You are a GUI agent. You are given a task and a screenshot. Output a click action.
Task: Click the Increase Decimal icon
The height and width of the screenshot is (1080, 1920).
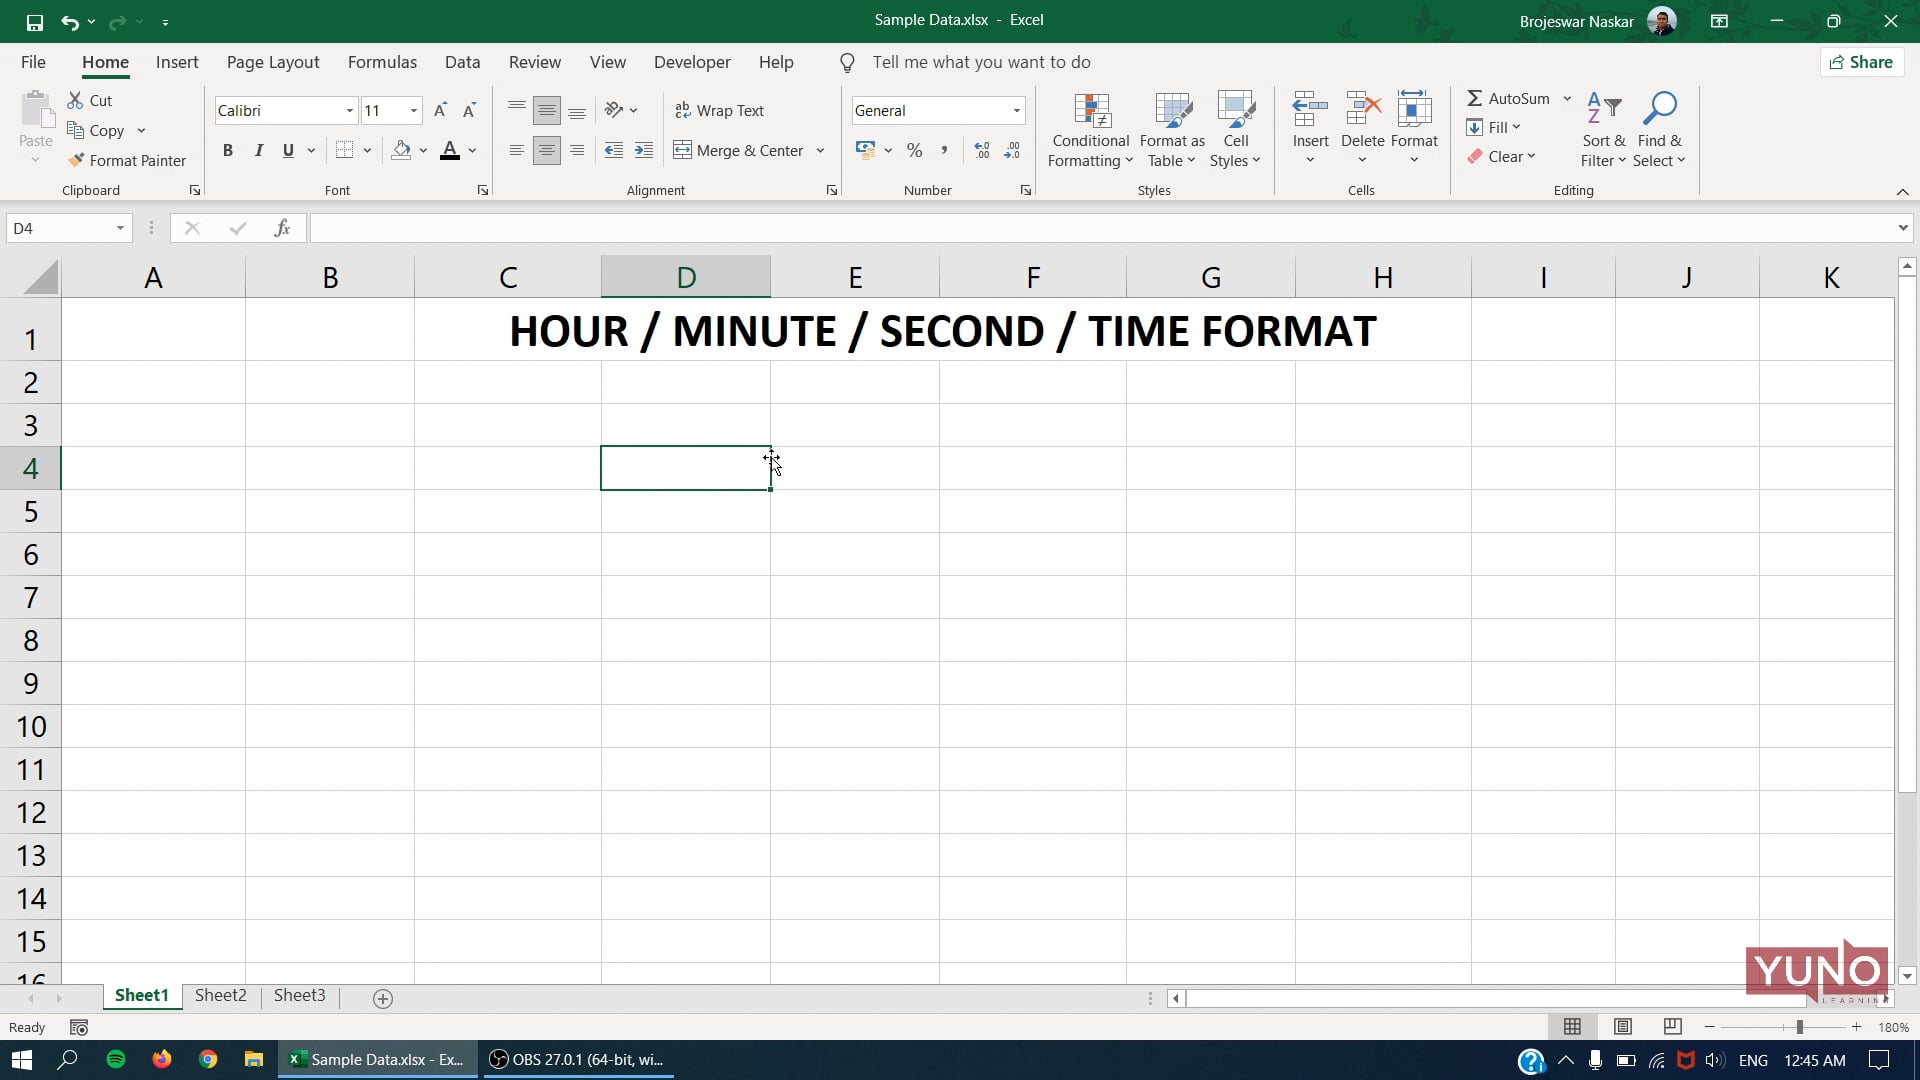click(982, 150)
